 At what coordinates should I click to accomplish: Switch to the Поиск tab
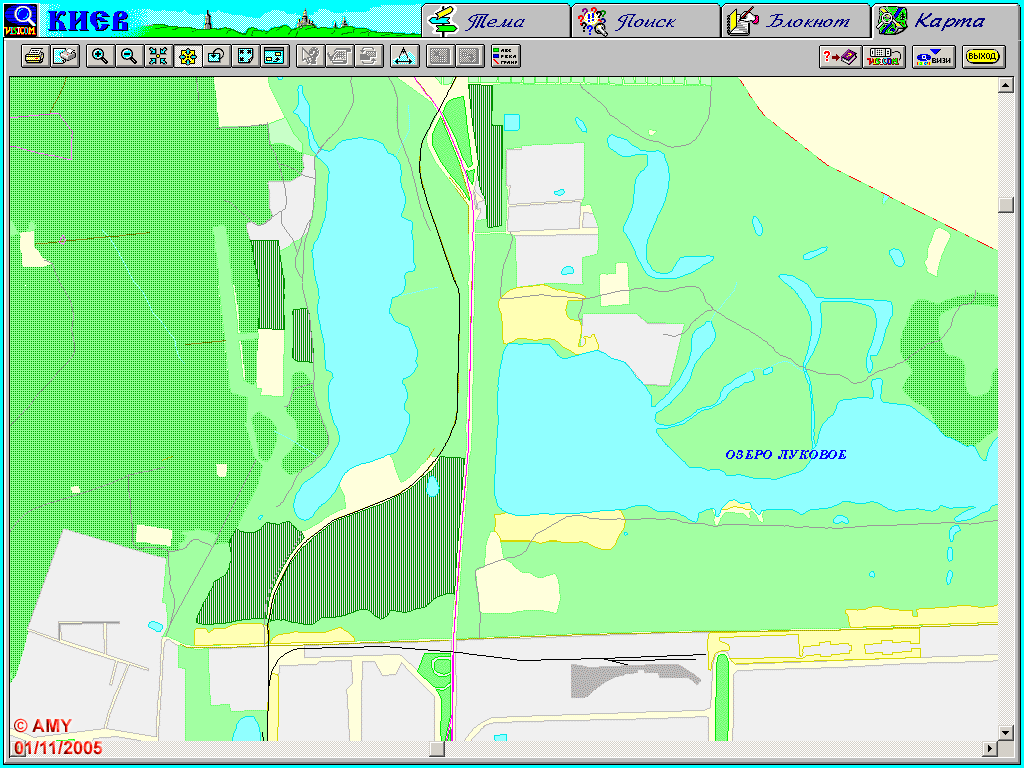pos(646,21)
